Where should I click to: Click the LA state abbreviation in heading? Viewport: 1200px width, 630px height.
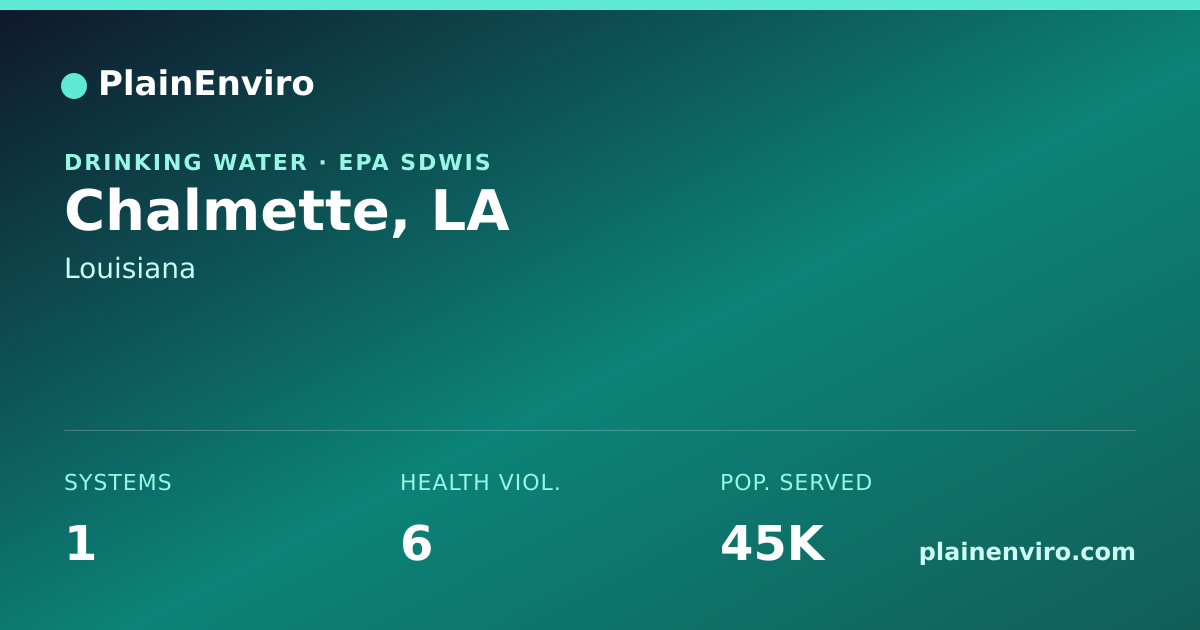coord(470,211)
